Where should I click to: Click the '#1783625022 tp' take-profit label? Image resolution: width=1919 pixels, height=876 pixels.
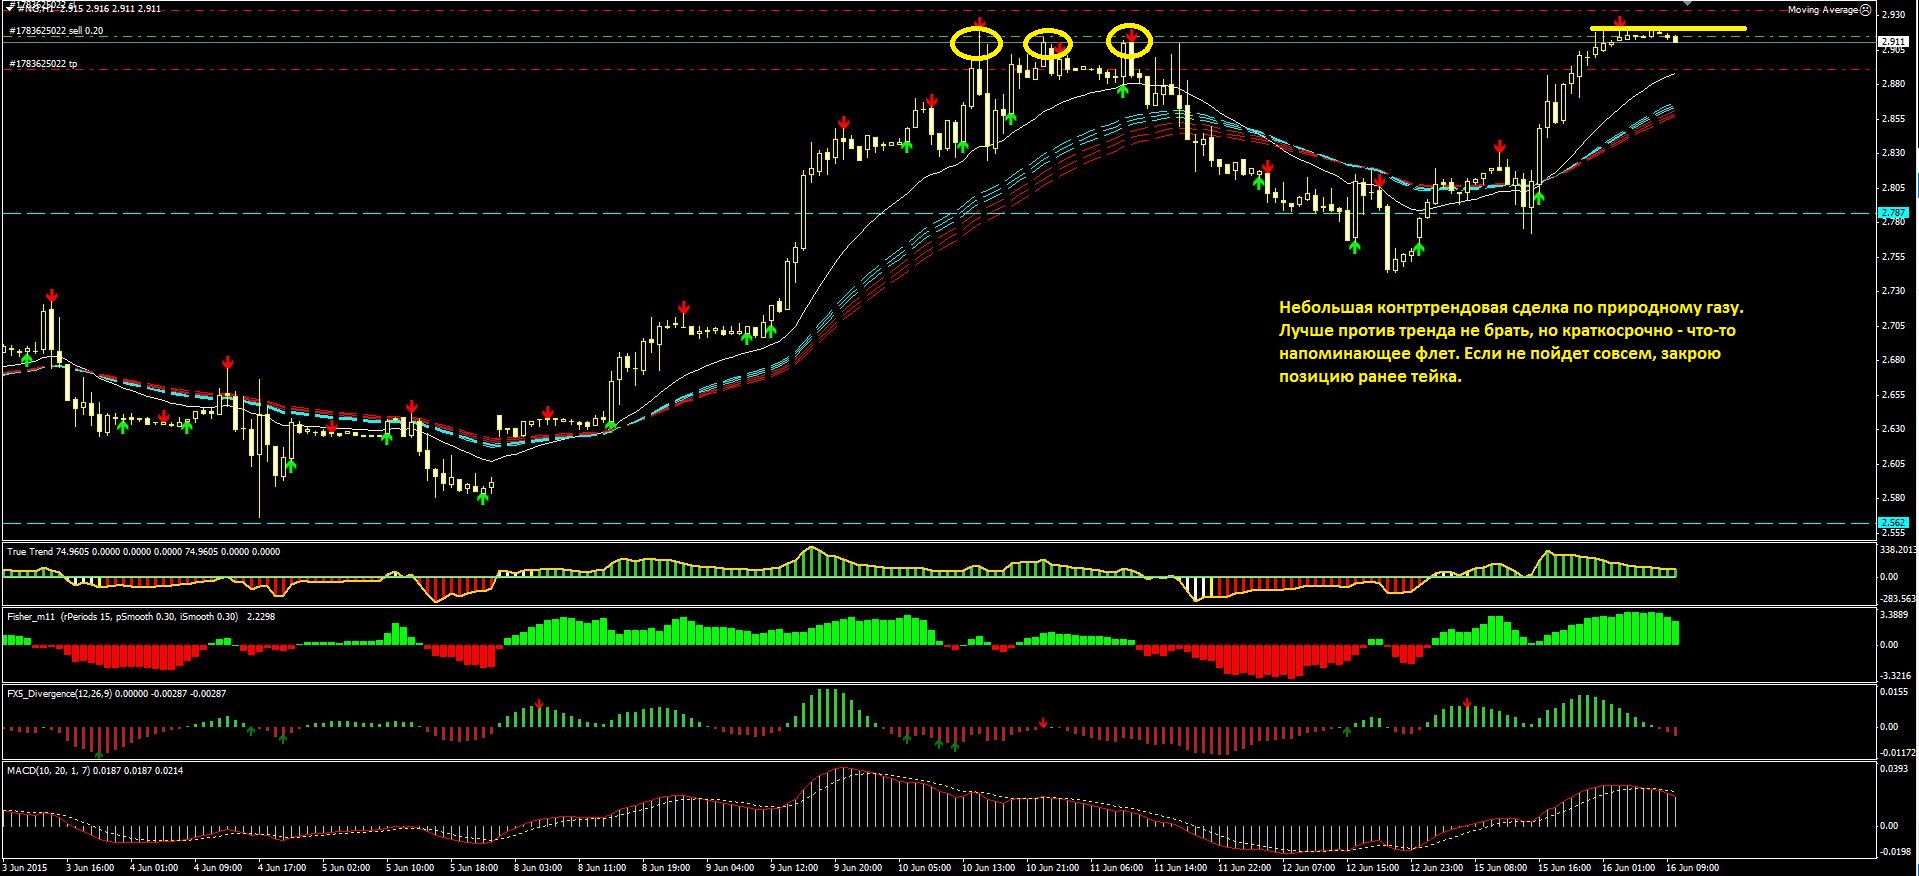point(43,64)
